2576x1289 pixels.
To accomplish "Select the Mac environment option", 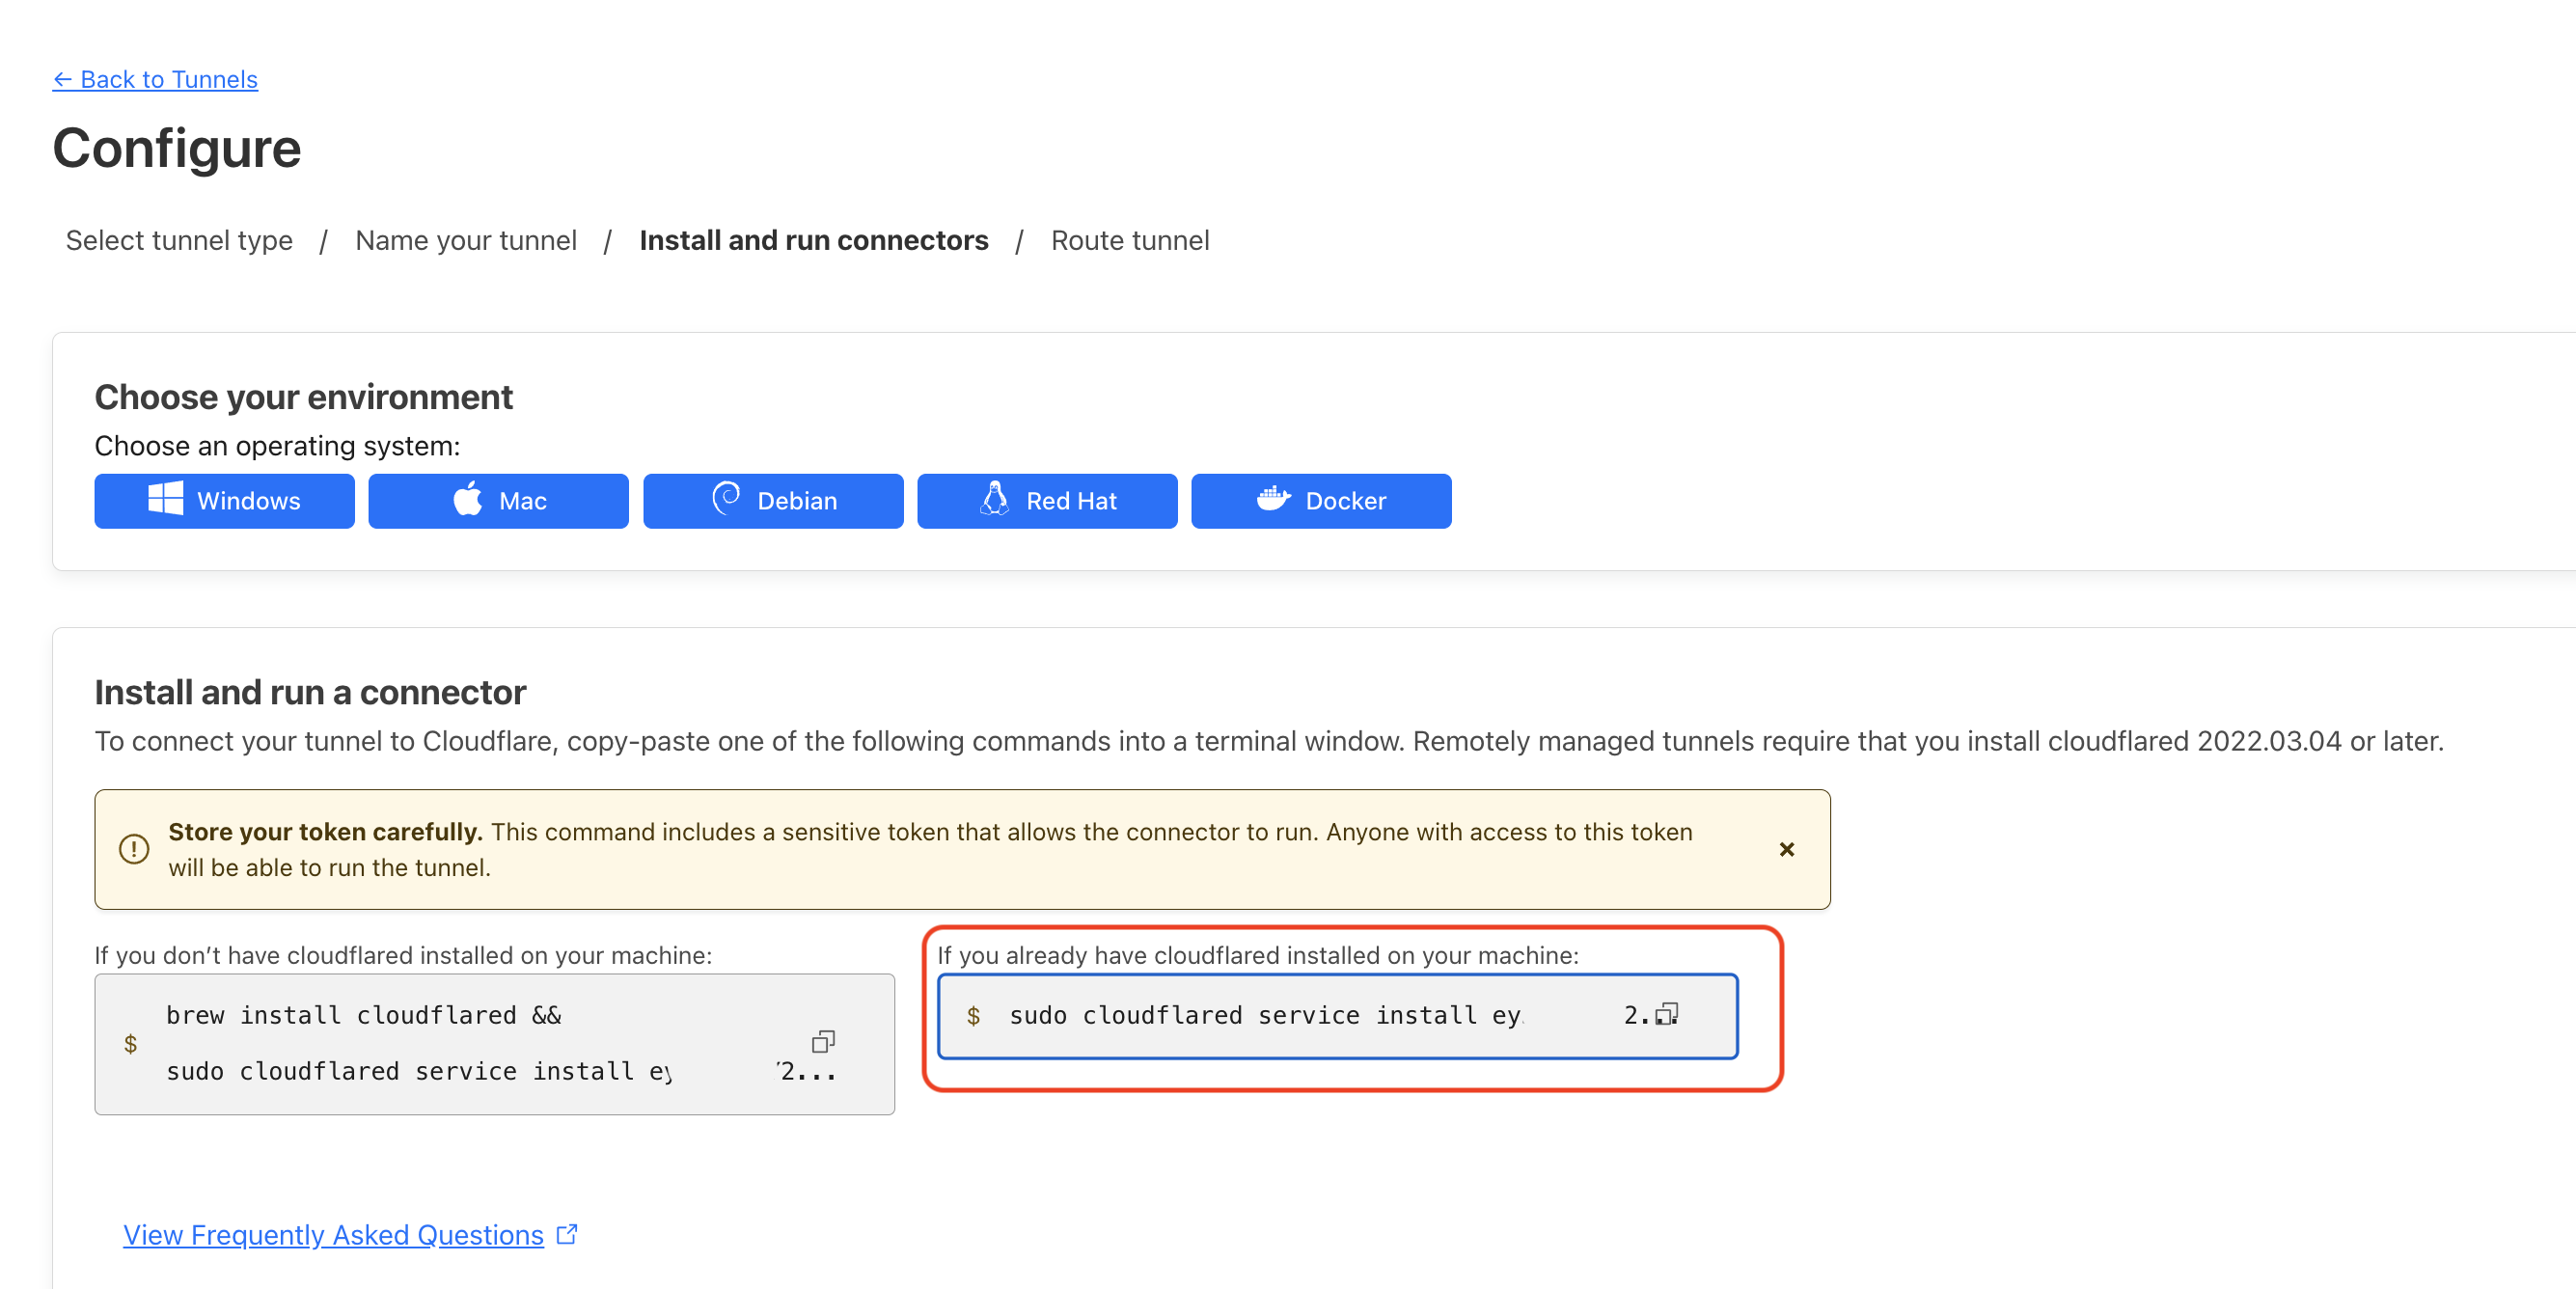I will click(498, 502).
